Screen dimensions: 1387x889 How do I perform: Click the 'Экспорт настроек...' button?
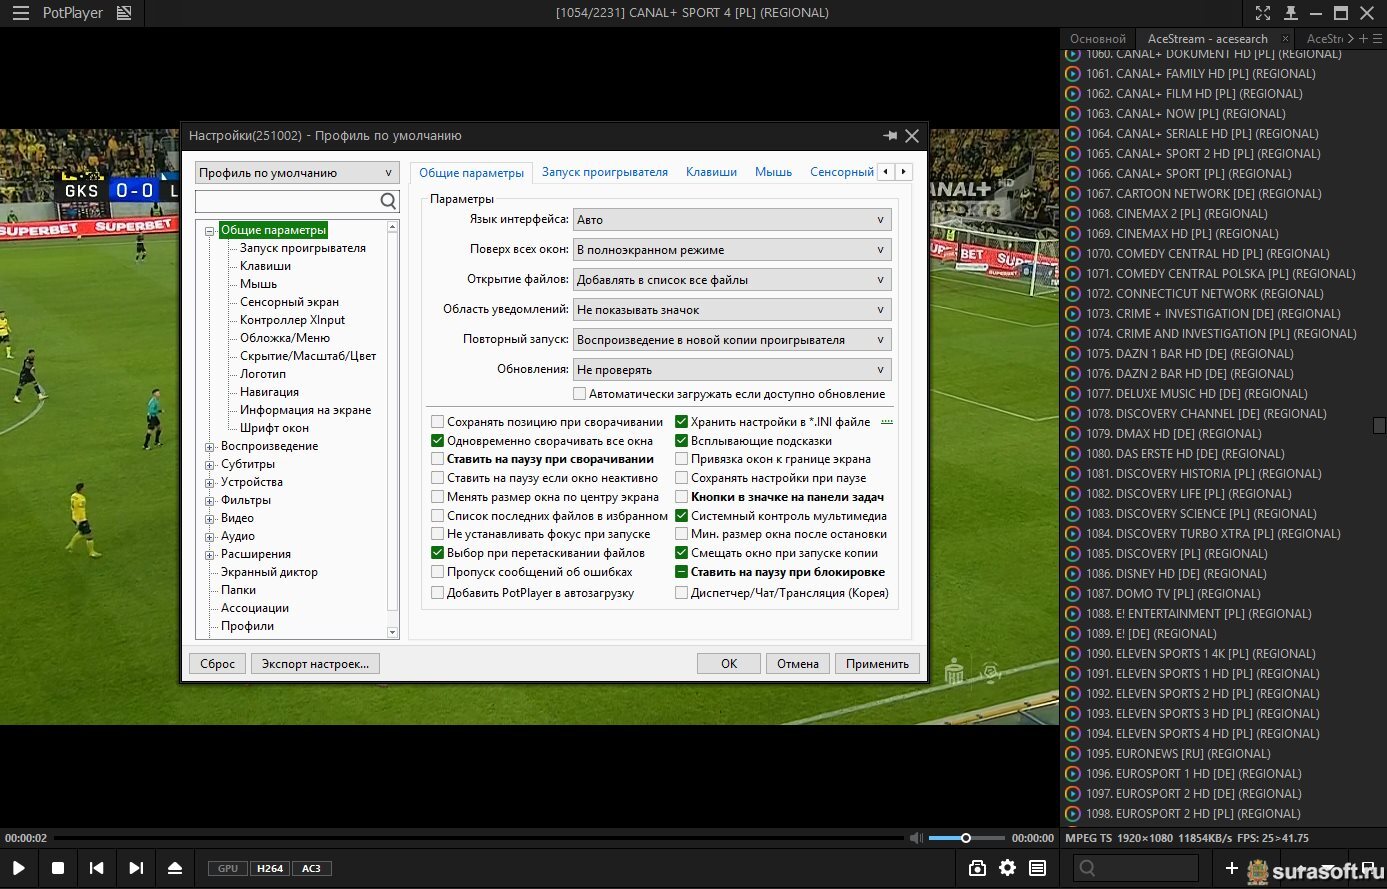tap(315, 663)
